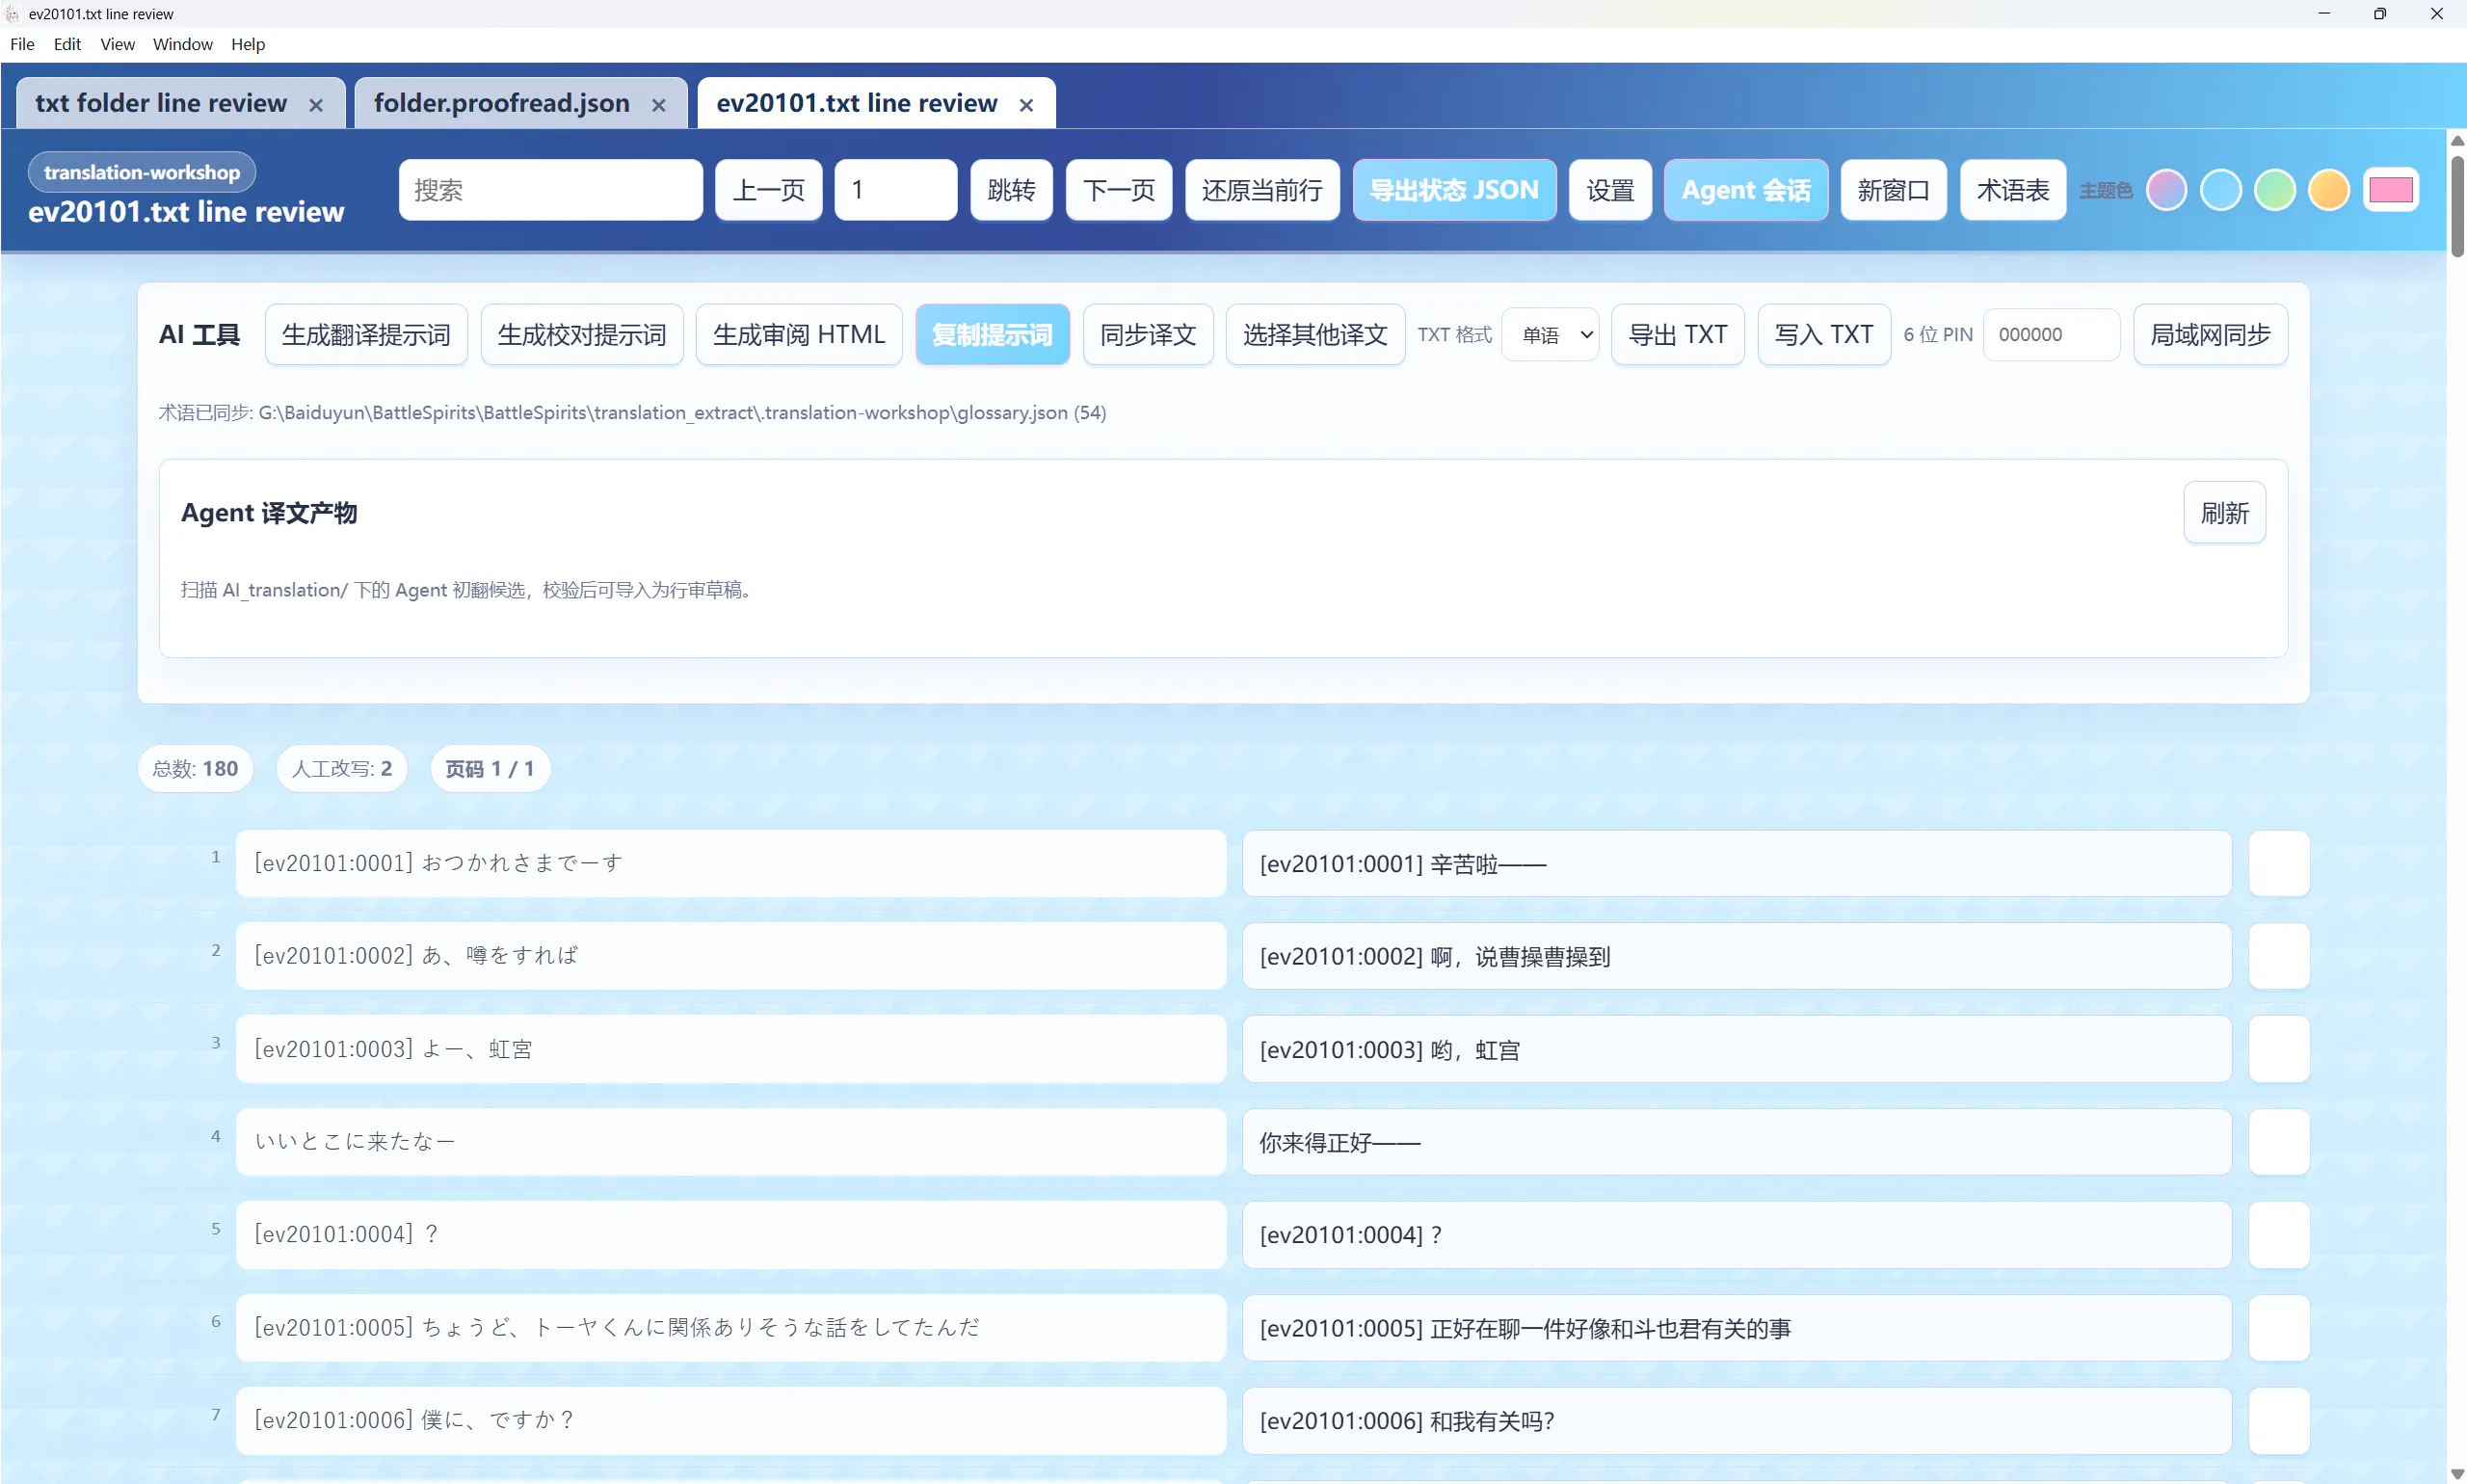Open the Help menu

pyautogui.click(x=248, y=44)
